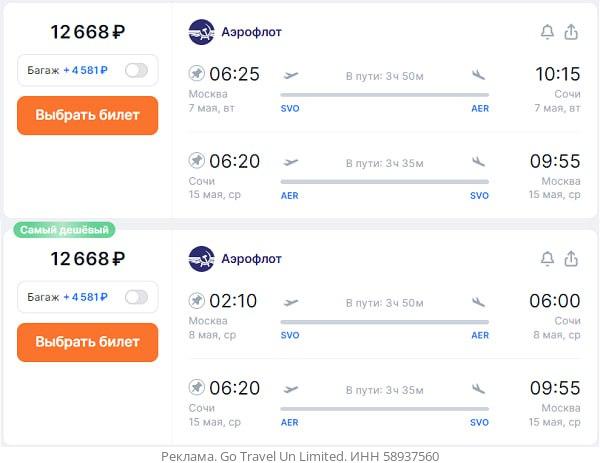
Task: Click the 'Самый дешёвый' green badge
Action: tap(64, 230)
